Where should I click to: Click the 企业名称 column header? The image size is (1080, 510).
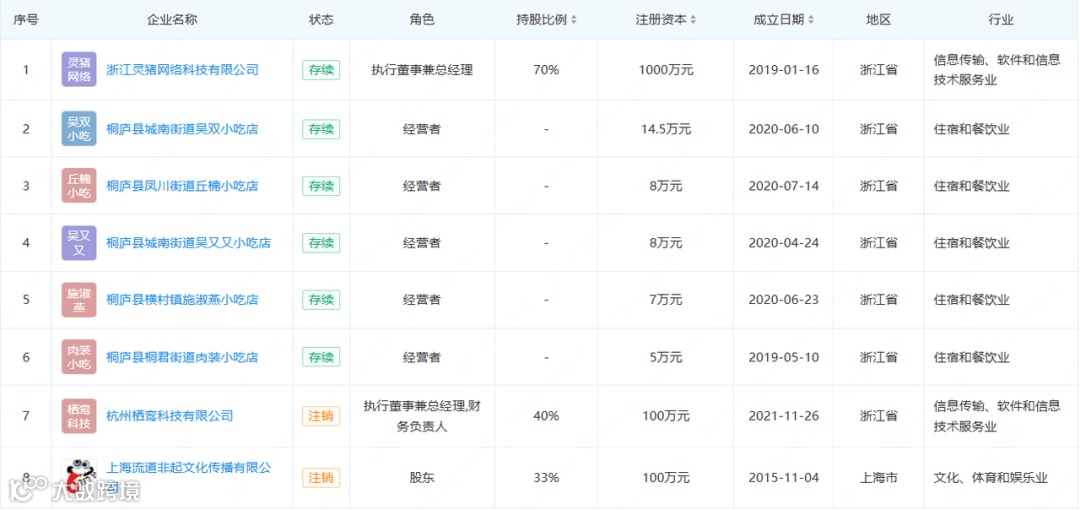(172, 20)
